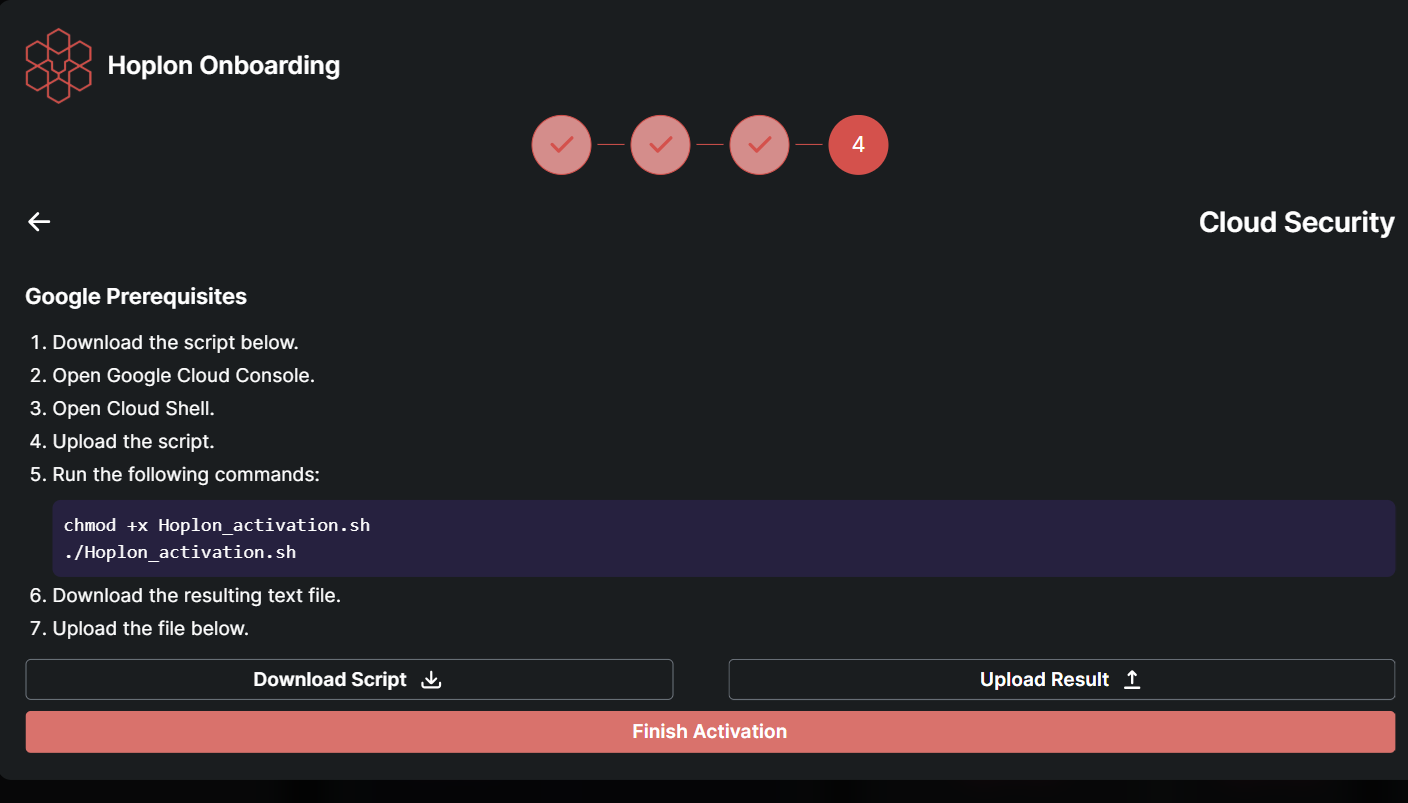
Task: Click the Finish Activation button
Action: point(710,732)
